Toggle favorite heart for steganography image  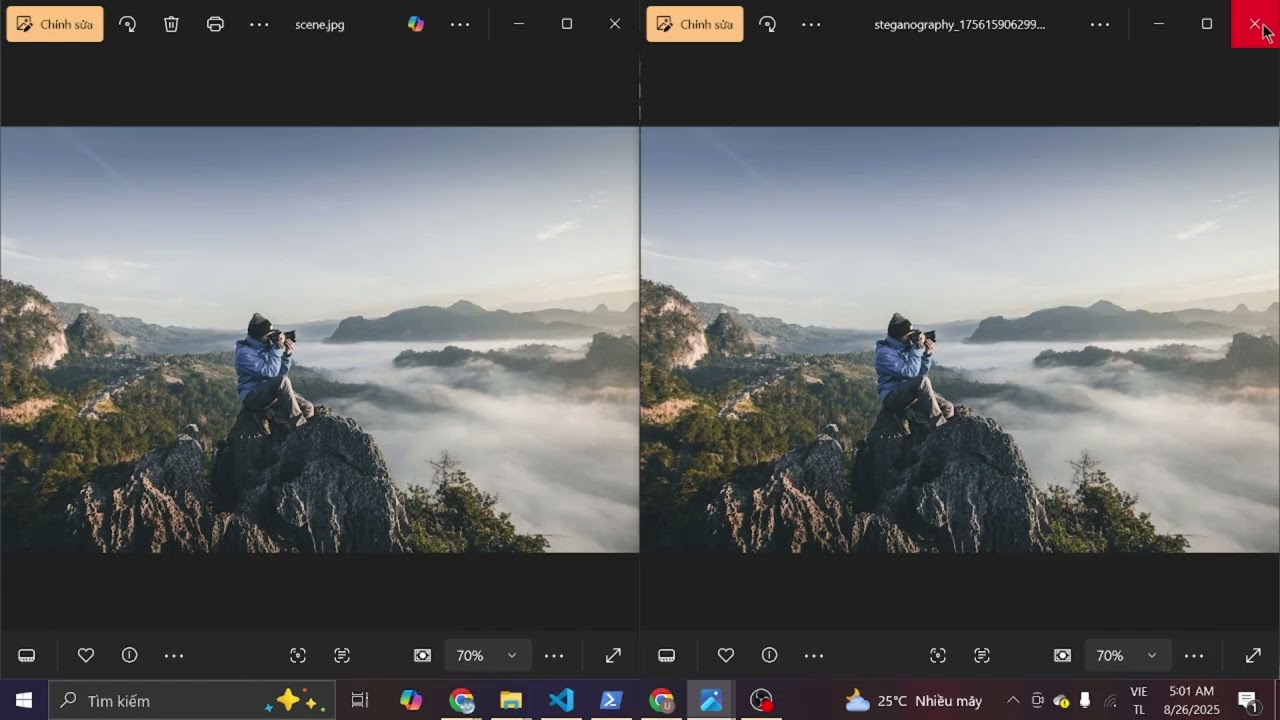[726, 655]
